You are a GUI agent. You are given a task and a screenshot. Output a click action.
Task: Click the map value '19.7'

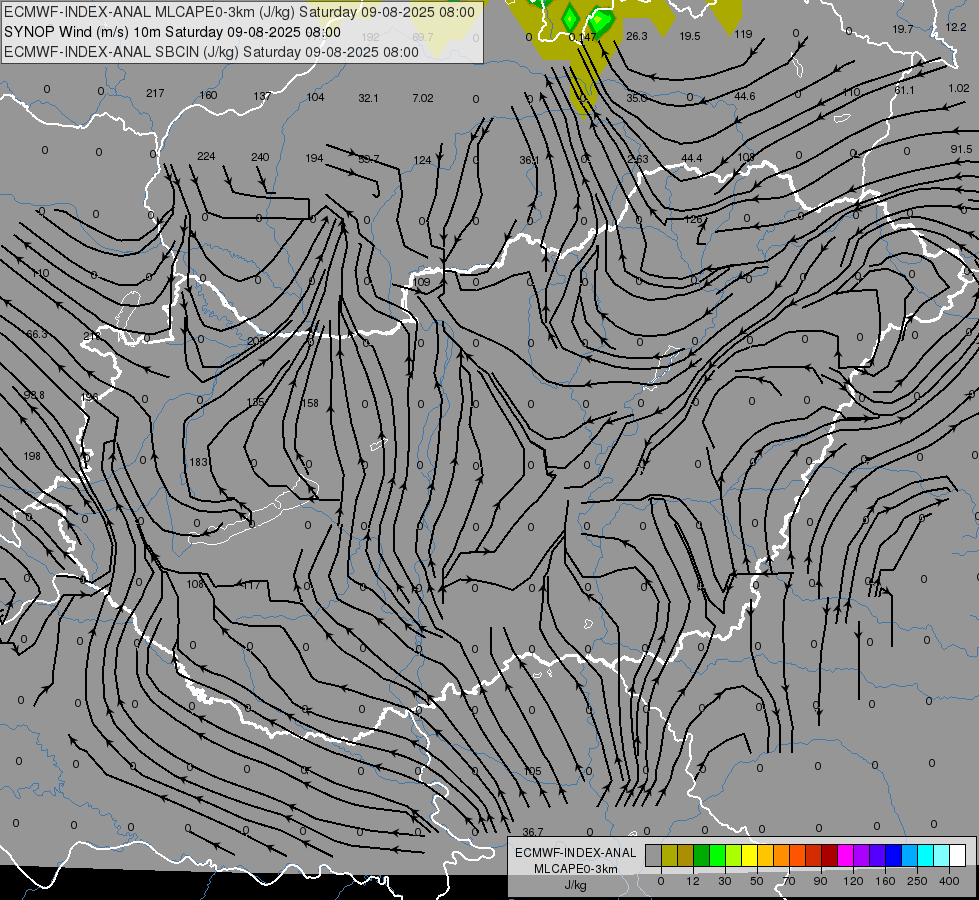903,29
